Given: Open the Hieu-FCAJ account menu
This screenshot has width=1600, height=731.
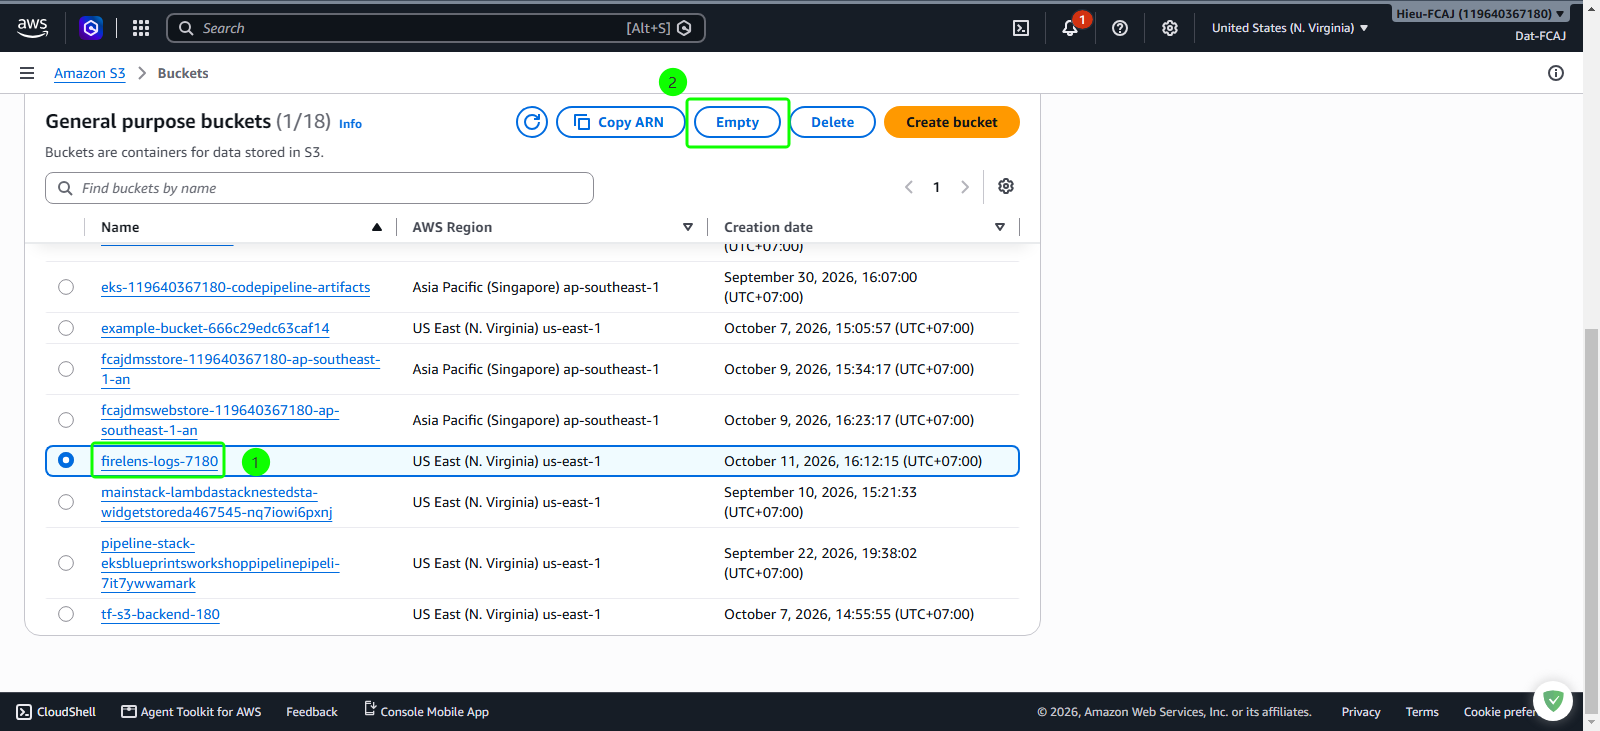Looking at the screenshot, I should 1481,14.
